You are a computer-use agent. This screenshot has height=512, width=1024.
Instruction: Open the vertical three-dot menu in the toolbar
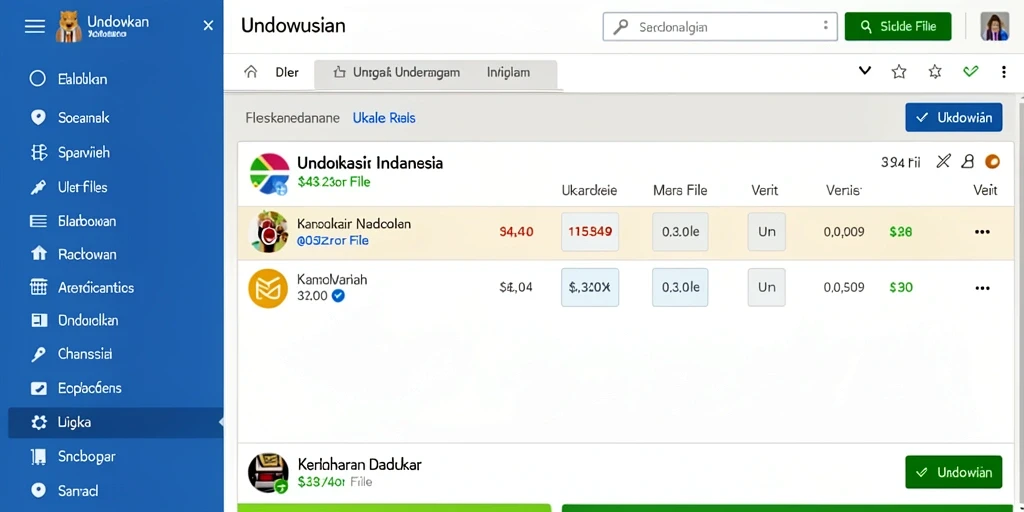coord(1004,72)
